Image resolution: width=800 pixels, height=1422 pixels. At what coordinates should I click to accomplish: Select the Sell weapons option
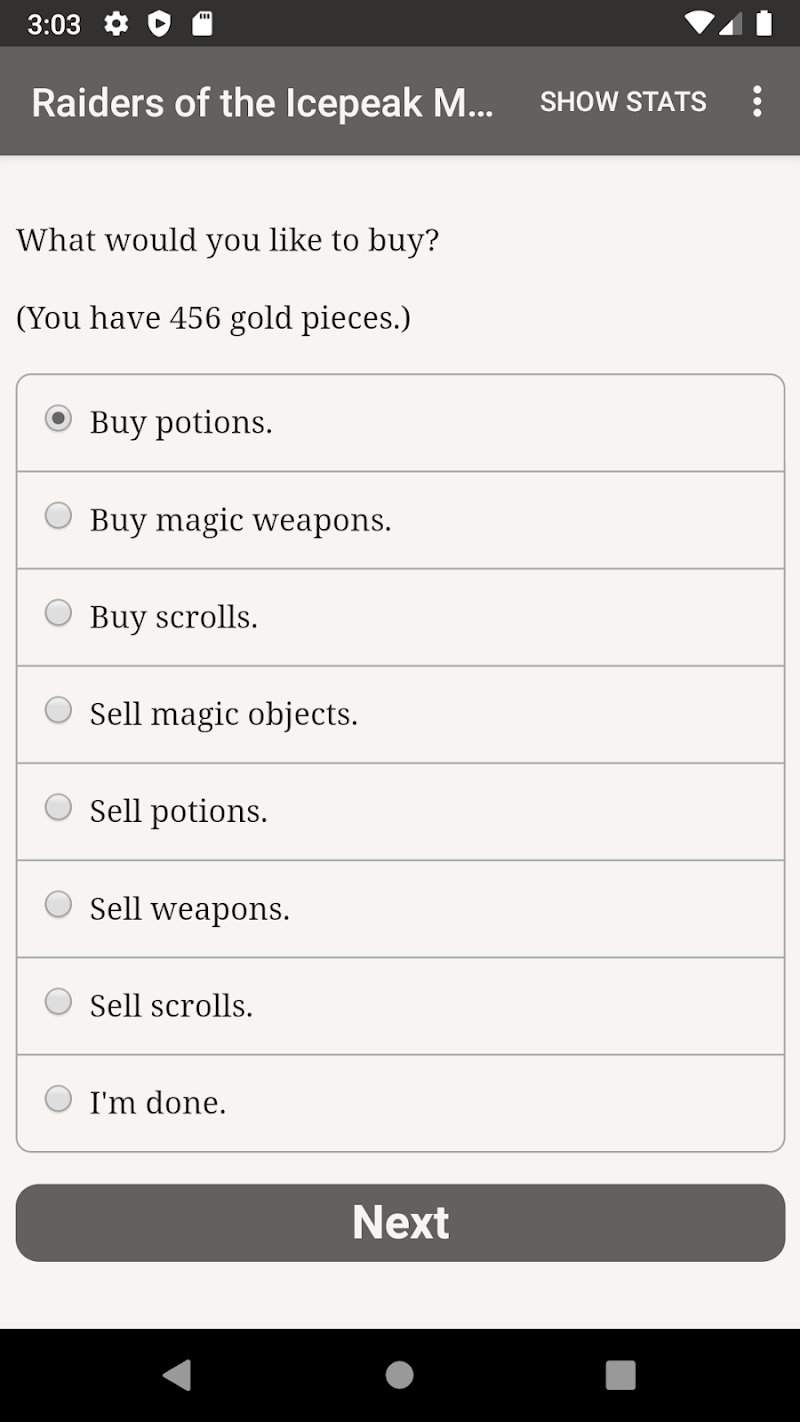click(59, 905)
